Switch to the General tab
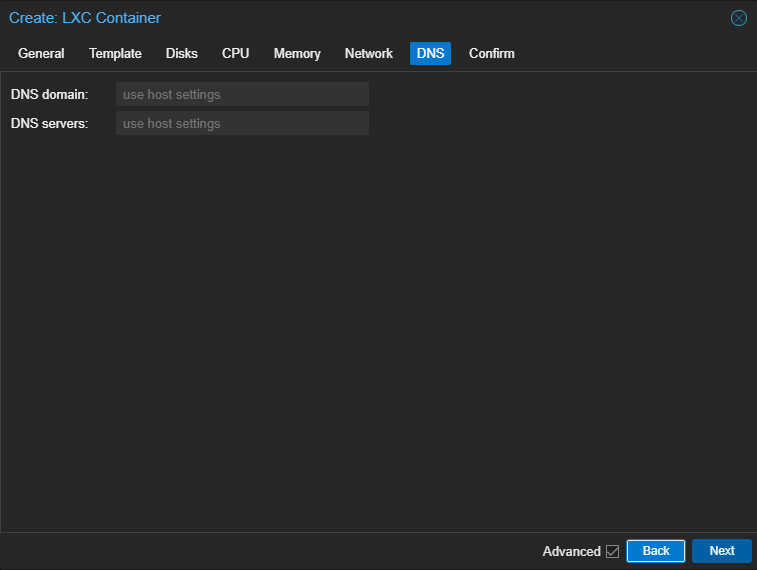The image size is (757, 570). [41, 53]
